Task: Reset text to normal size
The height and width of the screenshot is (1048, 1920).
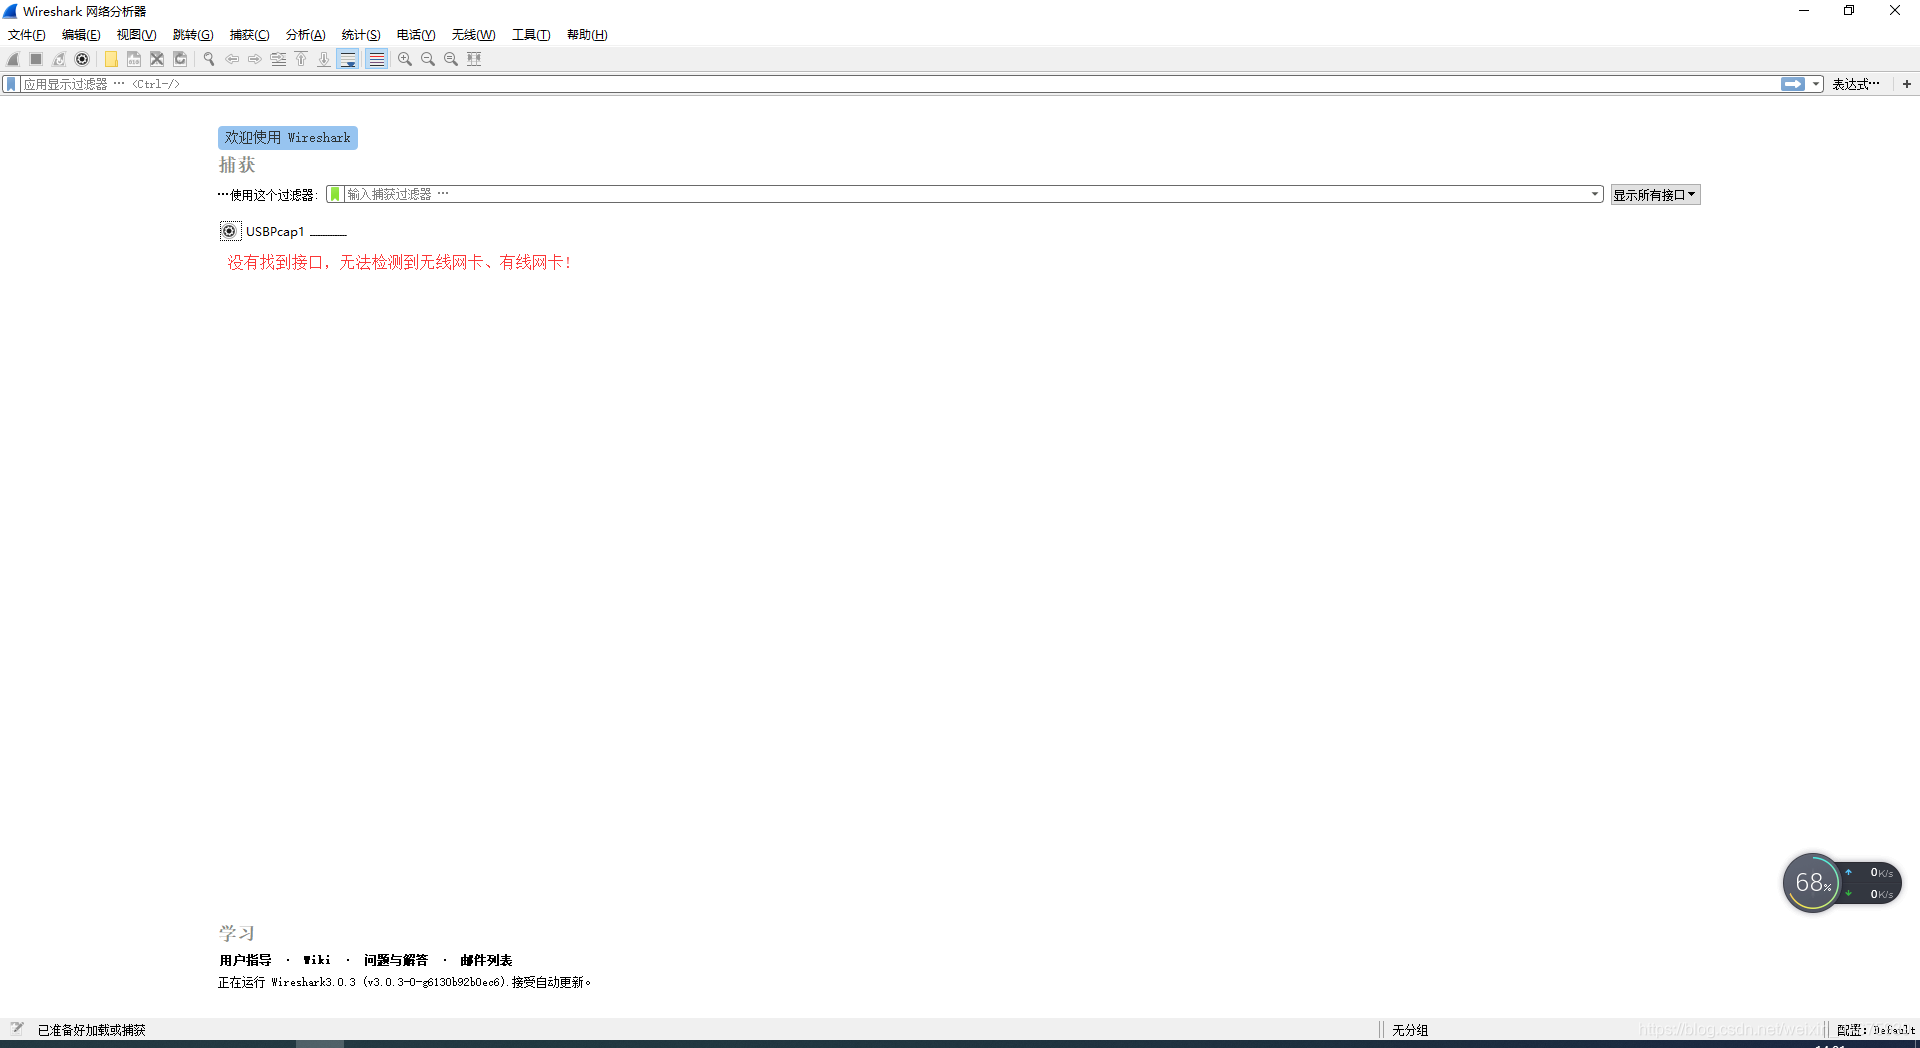Action: (451, 59)
